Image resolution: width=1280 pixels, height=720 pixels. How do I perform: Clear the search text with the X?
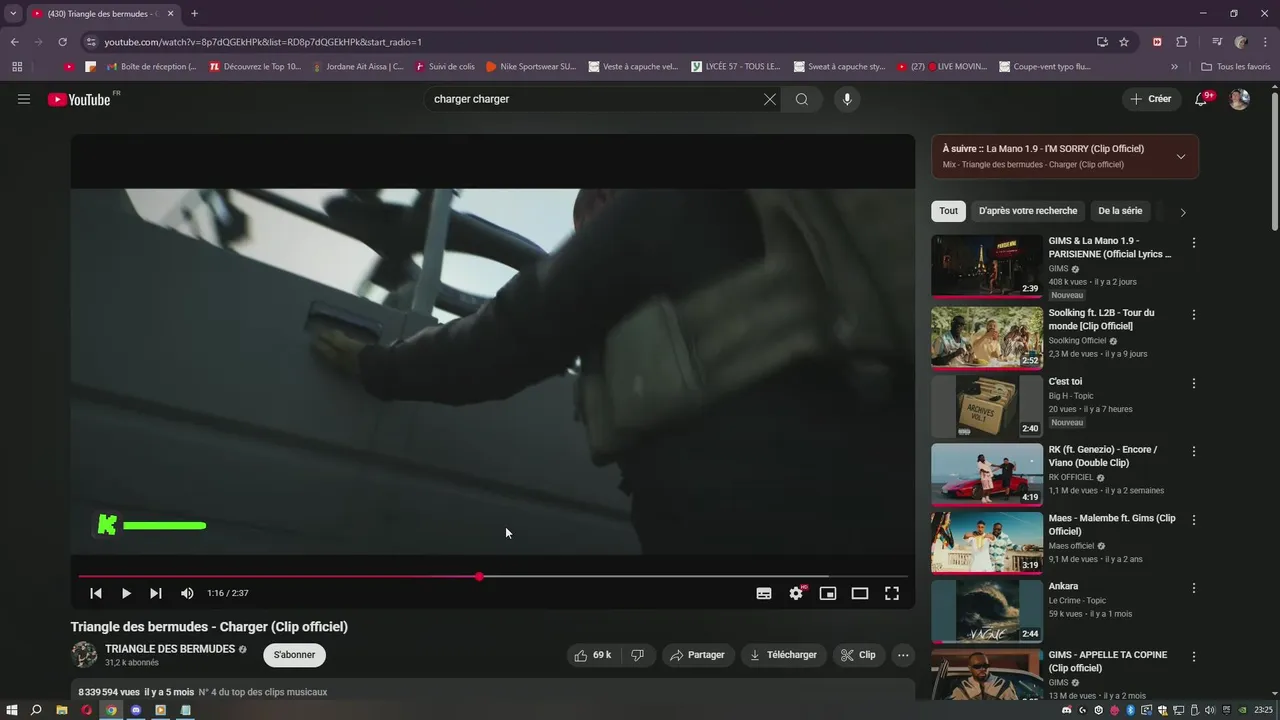point(770,99)
